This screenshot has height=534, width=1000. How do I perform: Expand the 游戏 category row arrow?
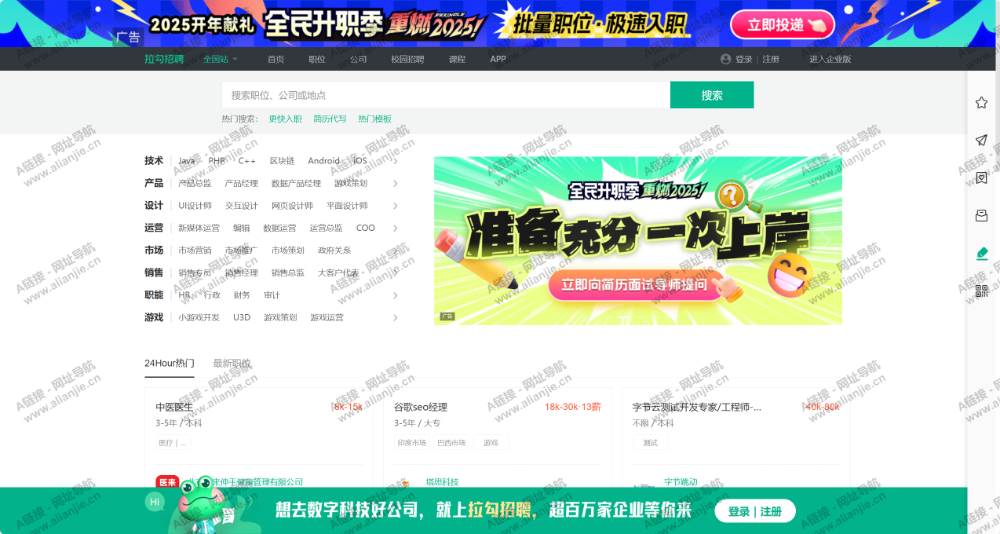pos(395,318)
